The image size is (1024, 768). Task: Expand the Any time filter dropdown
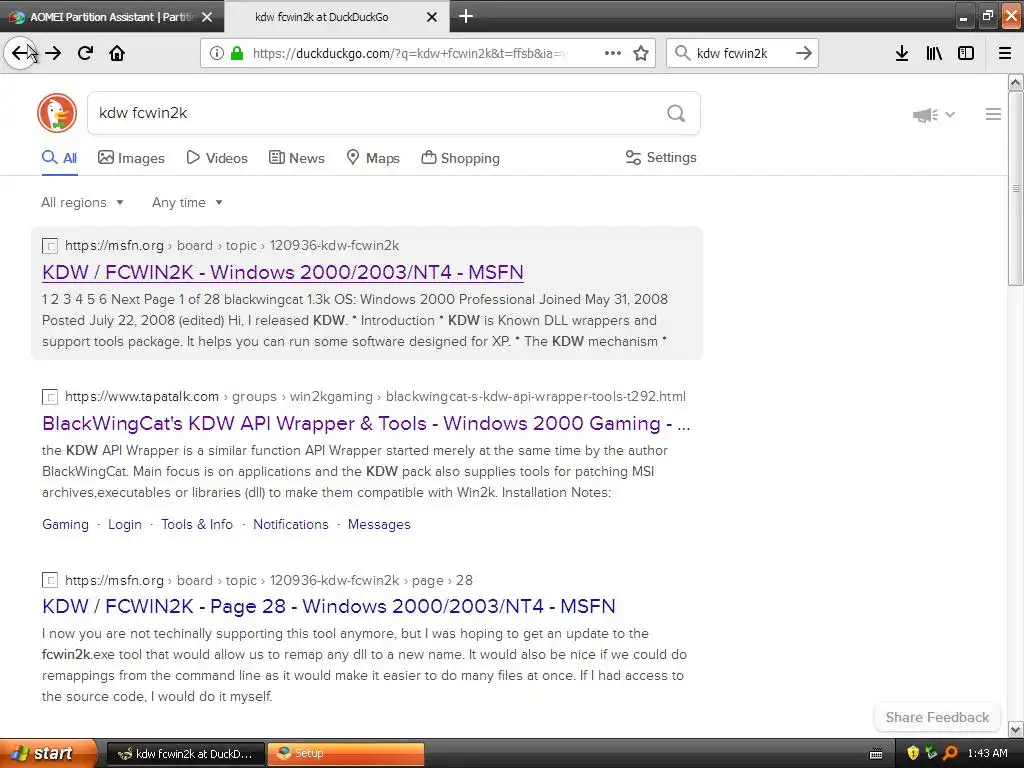tap(187, 202)
